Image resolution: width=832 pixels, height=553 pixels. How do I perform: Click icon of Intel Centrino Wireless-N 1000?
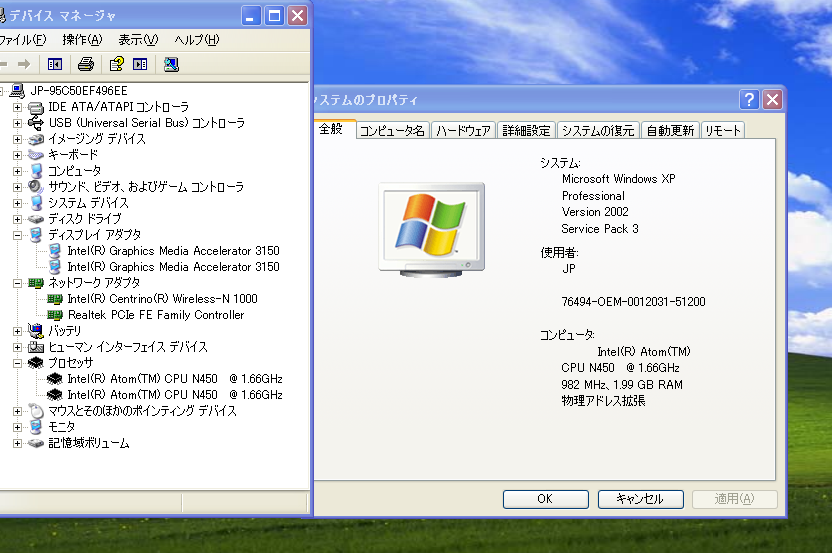click(55, 299)
